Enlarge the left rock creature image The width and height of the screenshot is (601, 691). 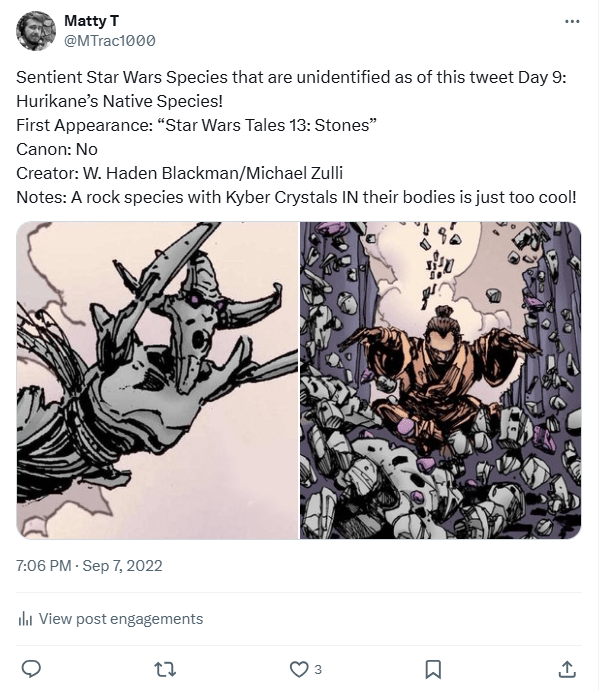click(157, 380)
